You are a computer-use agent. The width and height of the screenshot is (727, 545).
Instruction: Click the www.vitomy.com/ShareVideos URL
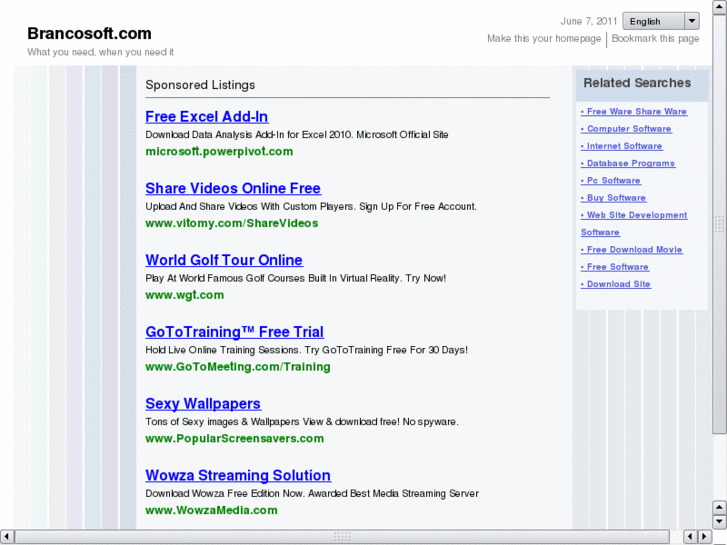[232, 223]
